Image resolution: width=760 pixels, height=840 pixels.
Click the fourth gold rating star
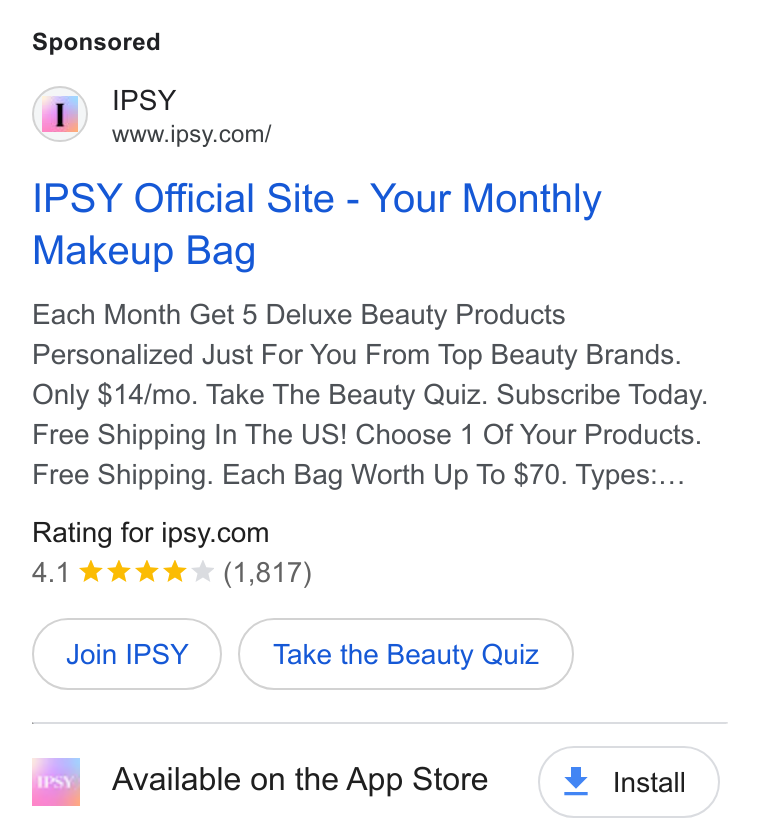click(175, 572)
